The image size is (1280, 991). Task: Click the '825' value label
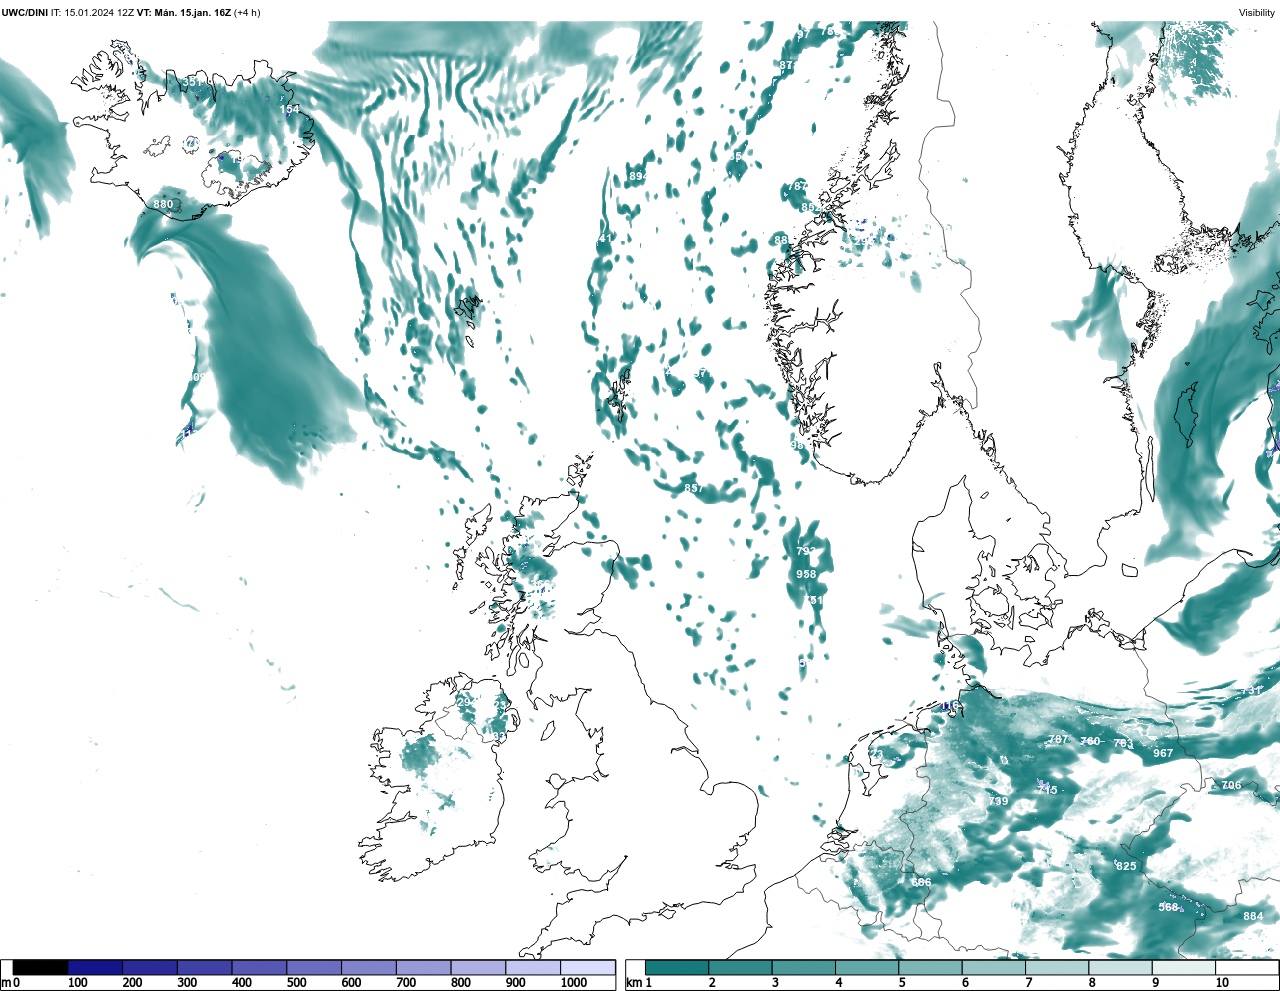tap(1126, 866)
